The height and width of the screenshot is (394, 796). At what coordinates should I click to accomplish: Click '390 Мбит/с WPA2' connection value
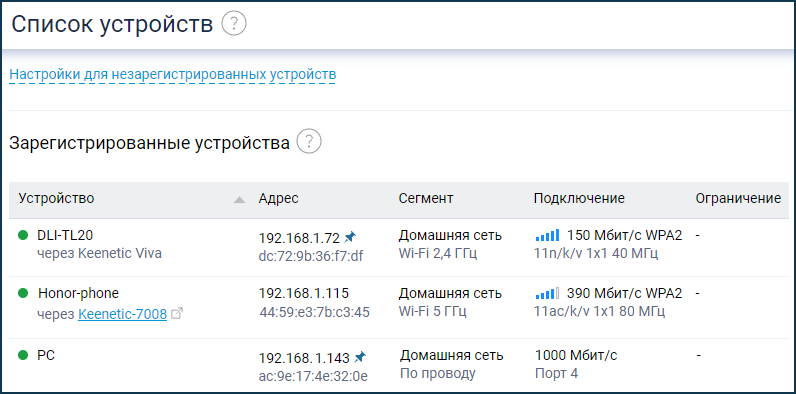[624, 293]
